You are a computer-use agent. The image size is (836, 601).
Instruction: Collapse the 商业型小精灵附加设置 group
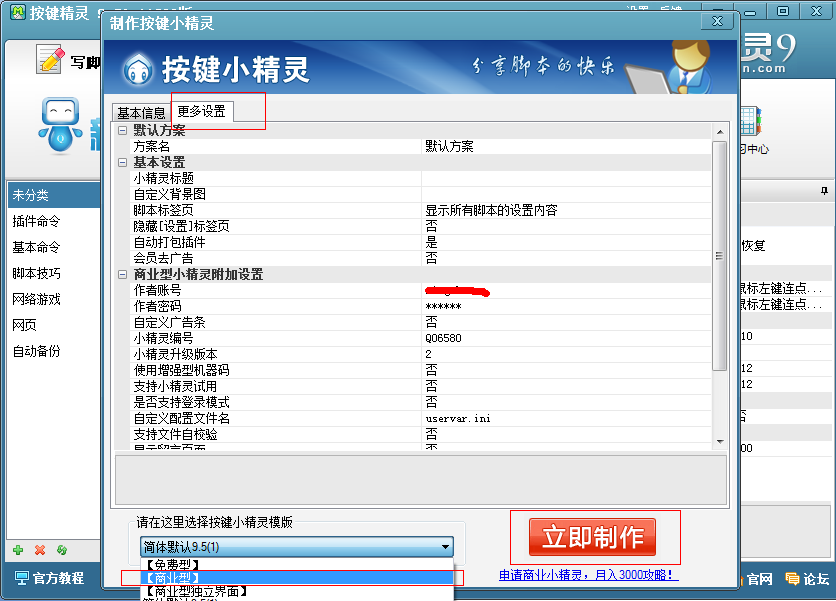click(123, 274)
